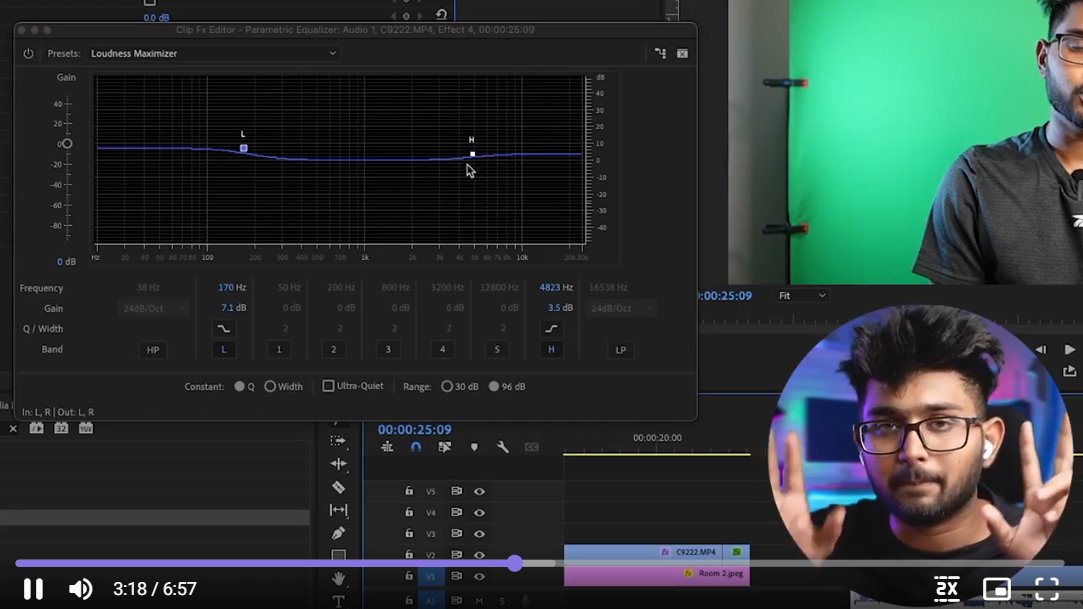Viewport: 1083px width, 609px height.
Task: Seek using the video progress bar handle
Action: (x=515, y=563)
